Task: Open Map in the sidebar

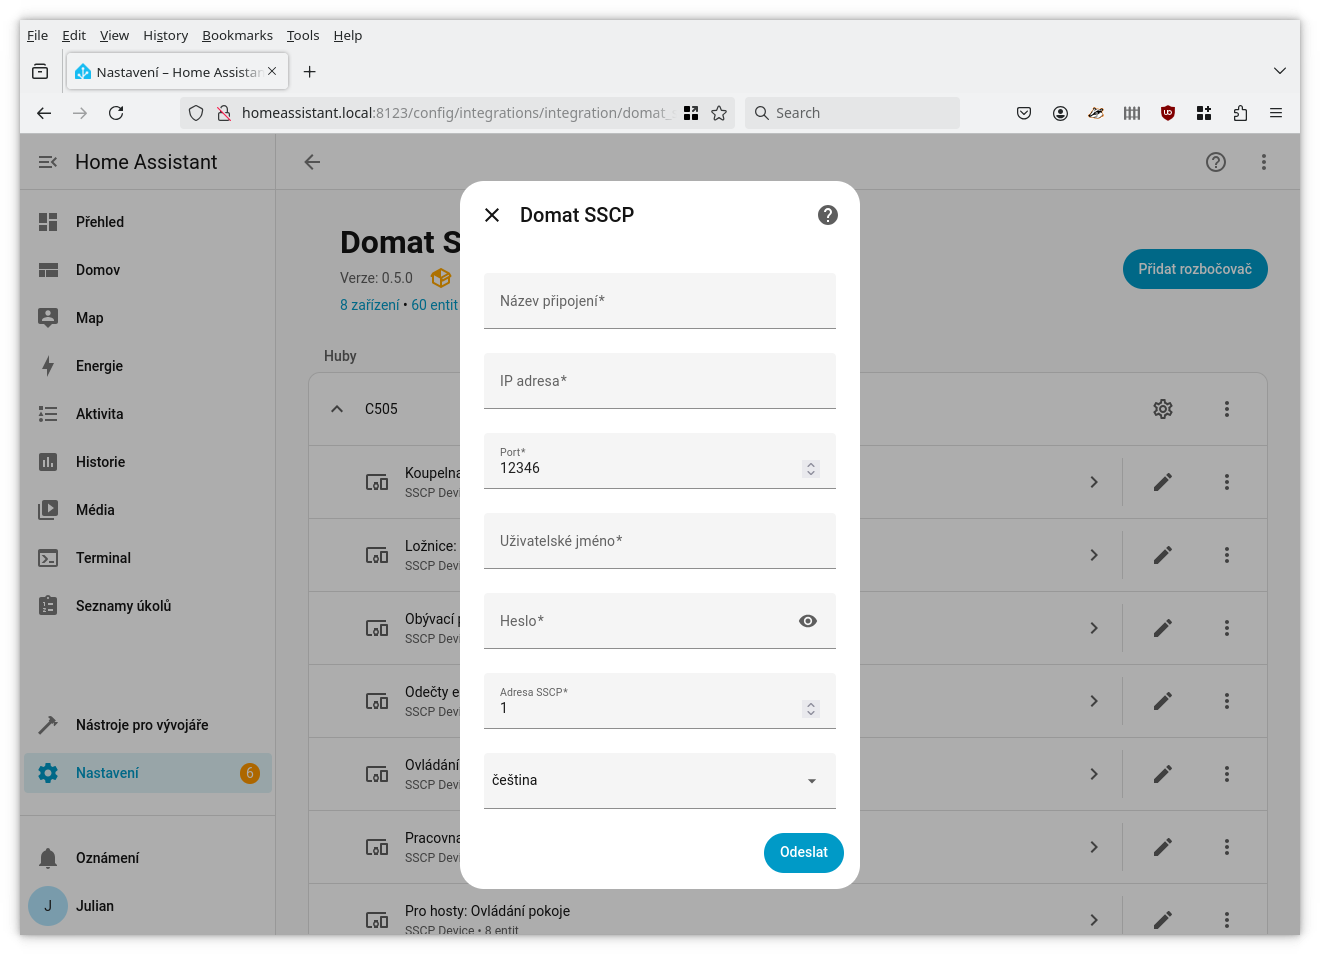Action: 148,318
